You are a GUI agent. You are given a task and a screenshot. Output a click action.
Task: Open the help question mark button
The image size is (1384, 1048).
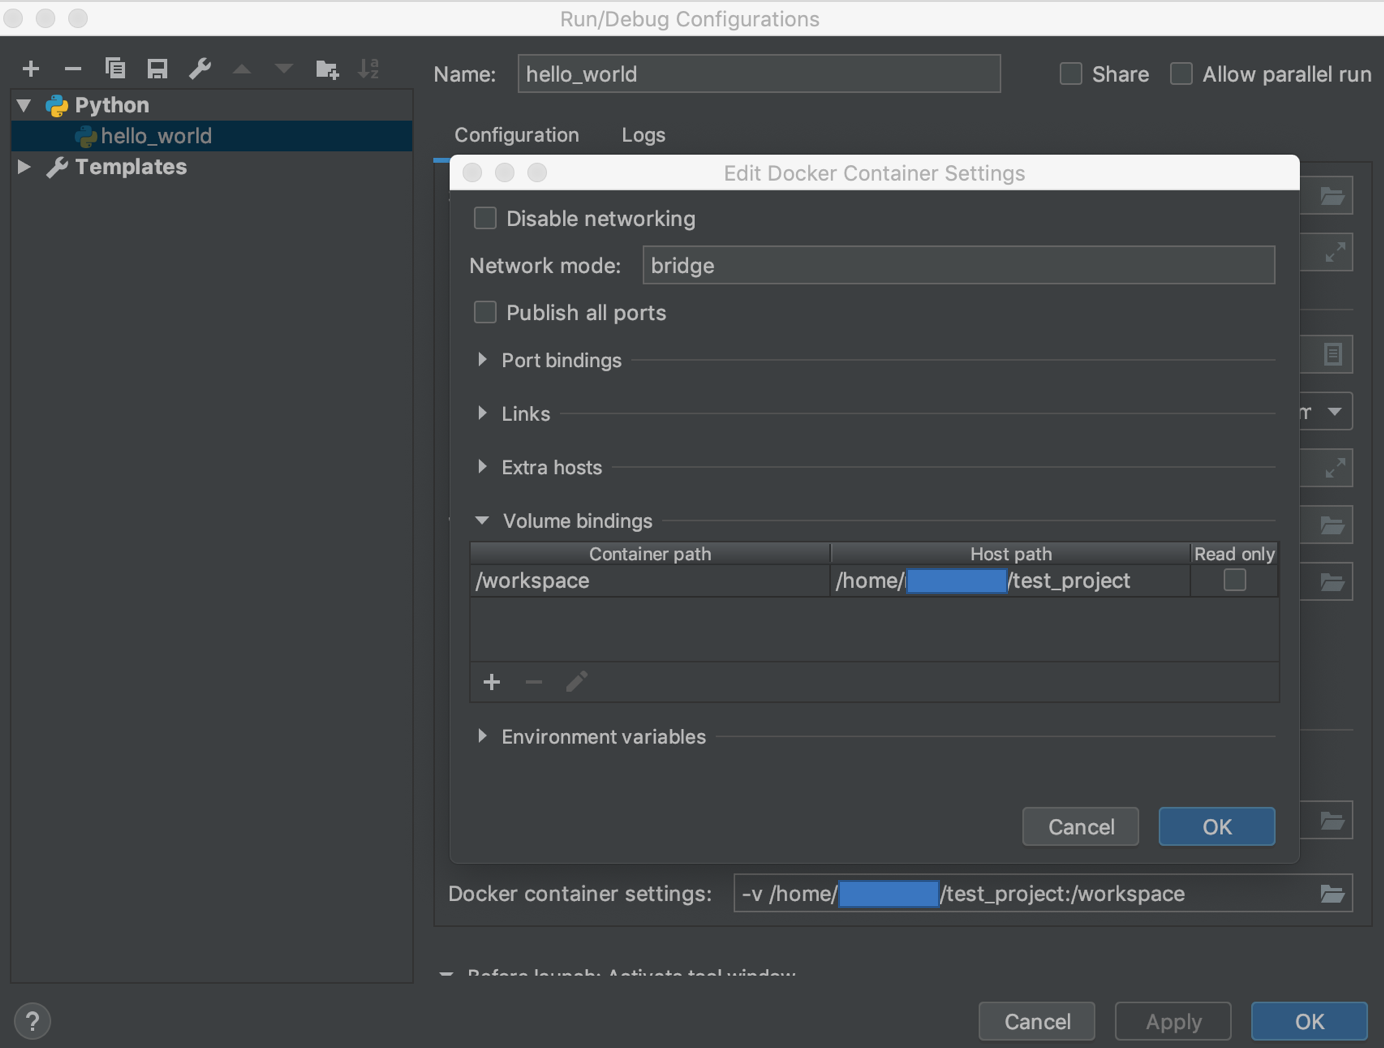point(32,1021)
